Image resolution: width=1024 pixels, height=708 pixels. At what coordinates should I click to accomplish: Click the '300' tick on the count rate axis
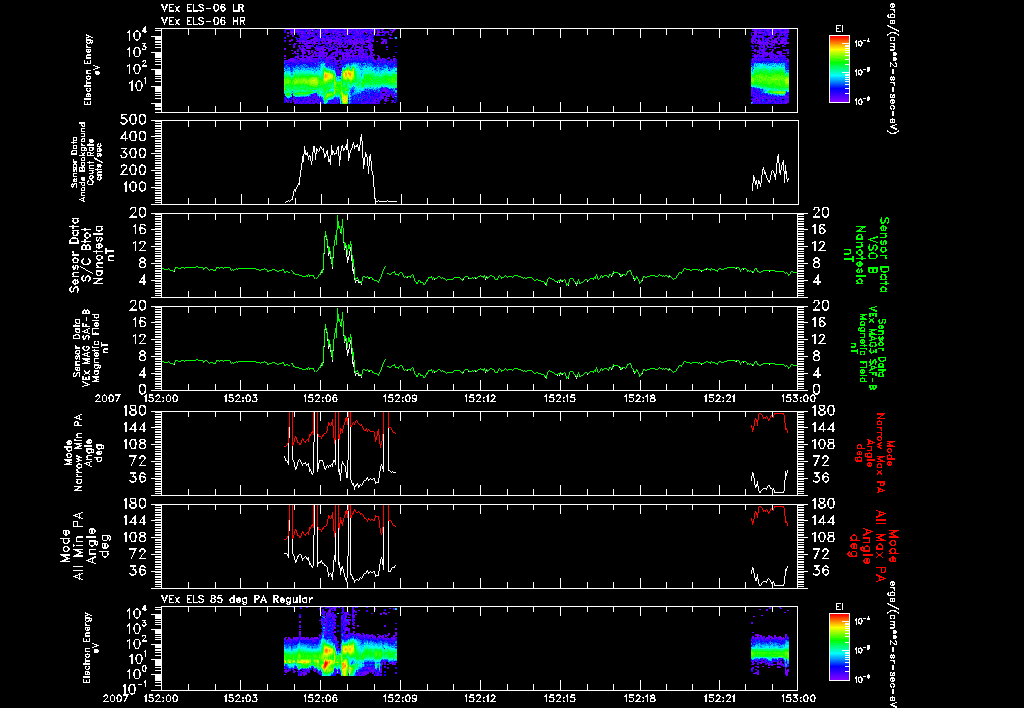135,154
